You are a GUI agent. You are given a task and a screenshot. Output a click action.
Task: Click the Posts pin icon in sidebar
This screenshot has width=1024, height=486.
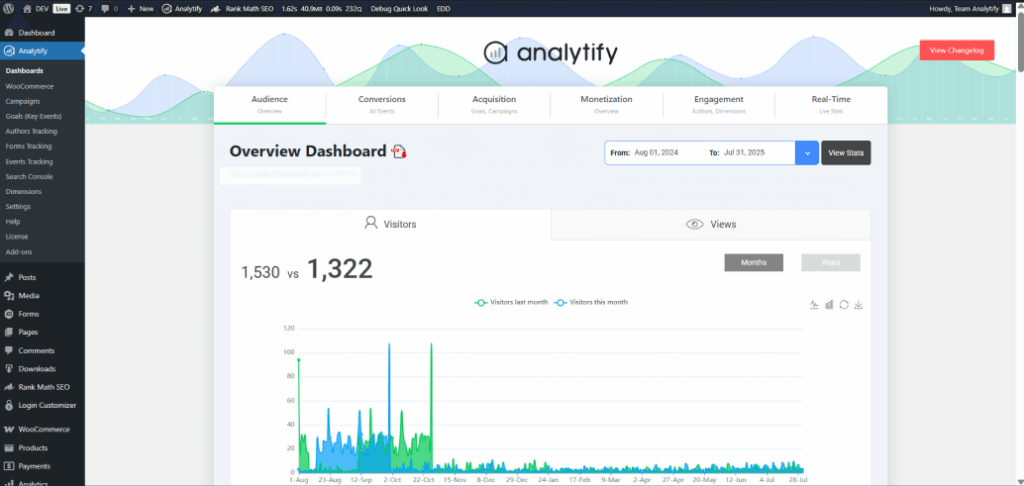click(x=9, y=277)
